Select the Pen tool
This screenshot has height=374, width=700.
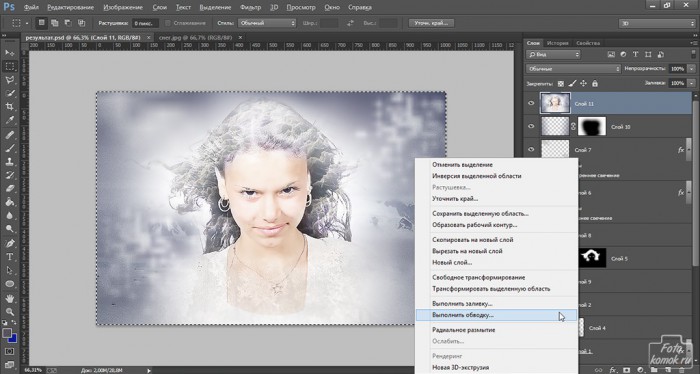coord(9,243)
